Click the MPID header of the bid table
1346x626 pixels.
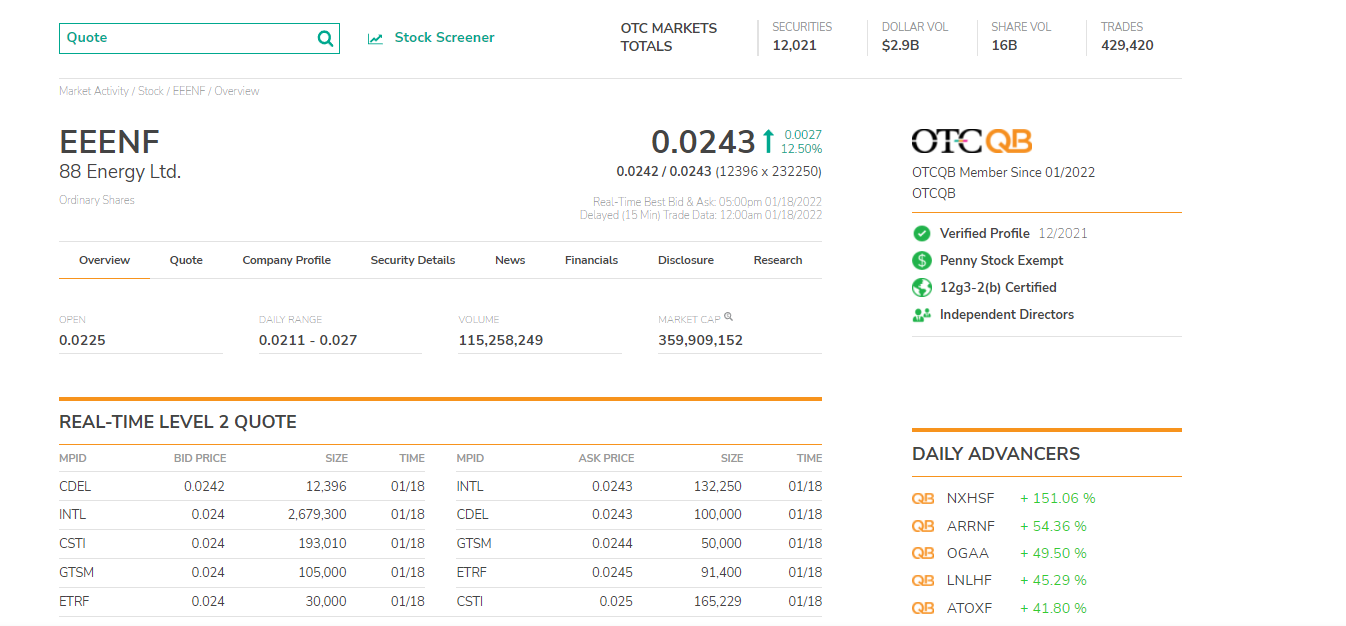click(x=73, y=458)
